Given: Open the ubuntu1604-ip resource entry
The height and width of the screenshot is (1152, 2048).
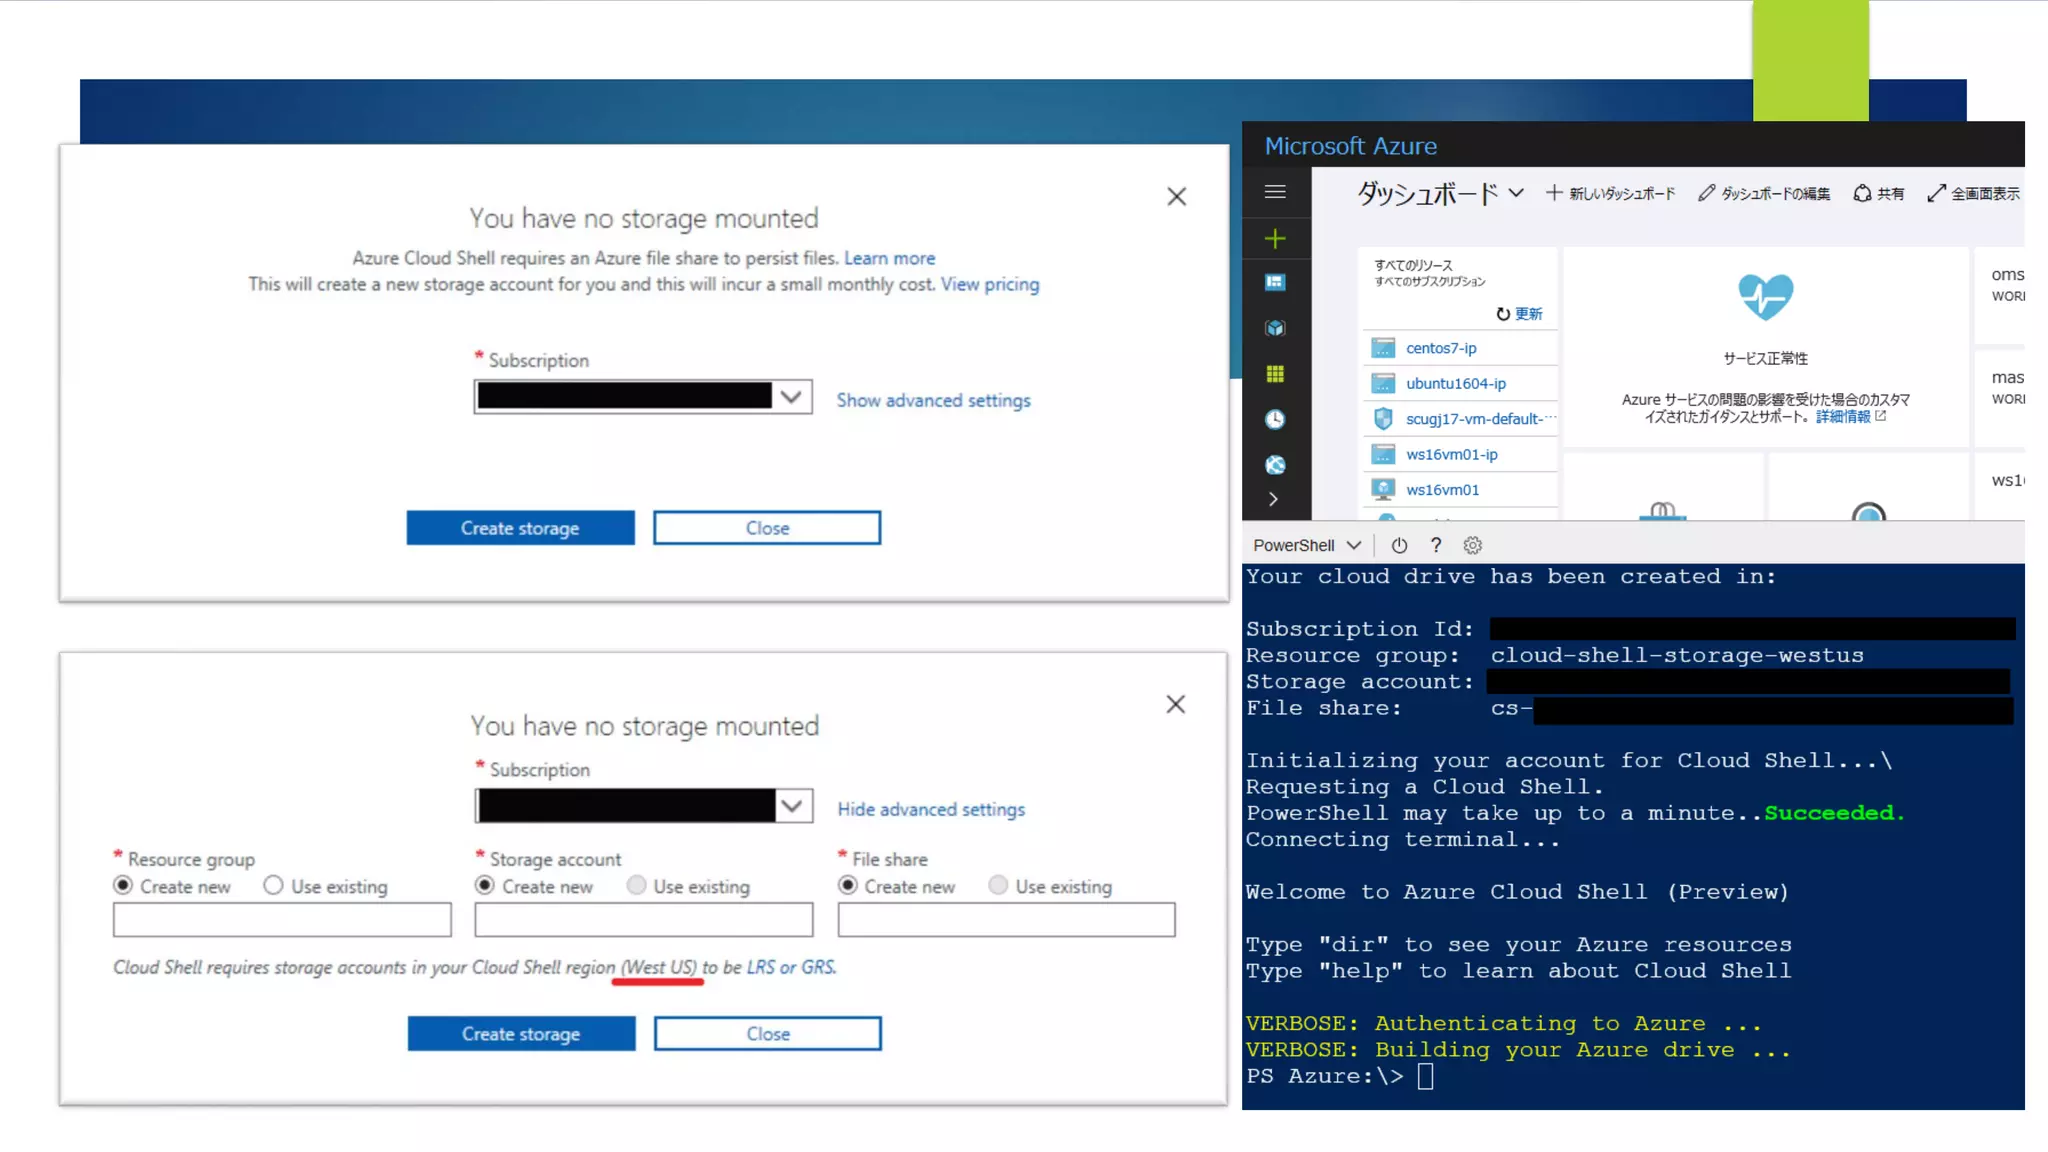Looking at the screenshot, I should point(1455,383).
